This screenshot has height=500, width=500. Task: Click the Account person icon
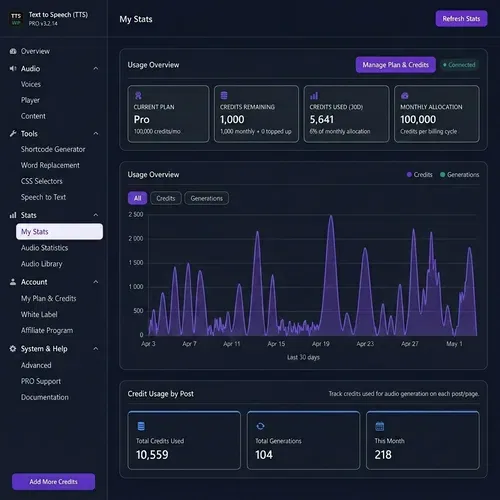pos(13,282)
